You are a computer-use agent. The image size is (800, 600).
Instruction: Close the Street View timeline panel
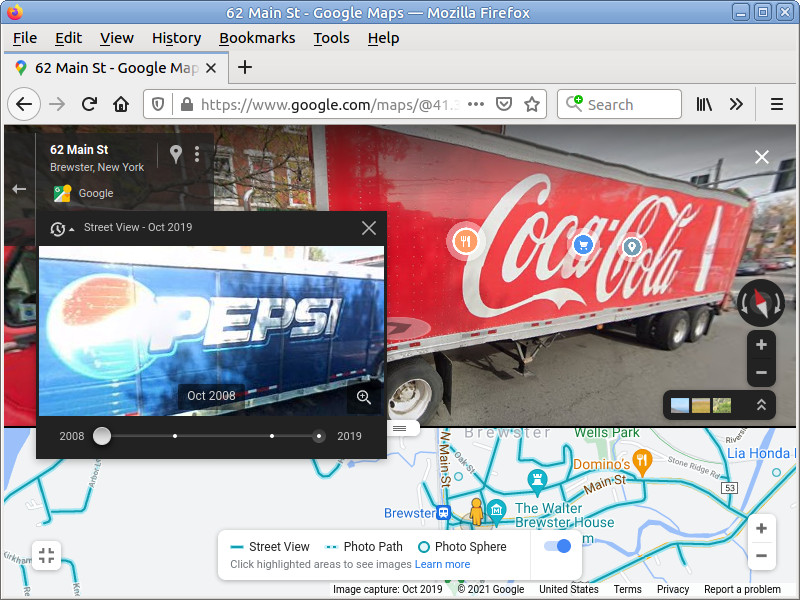pos(369,228)
